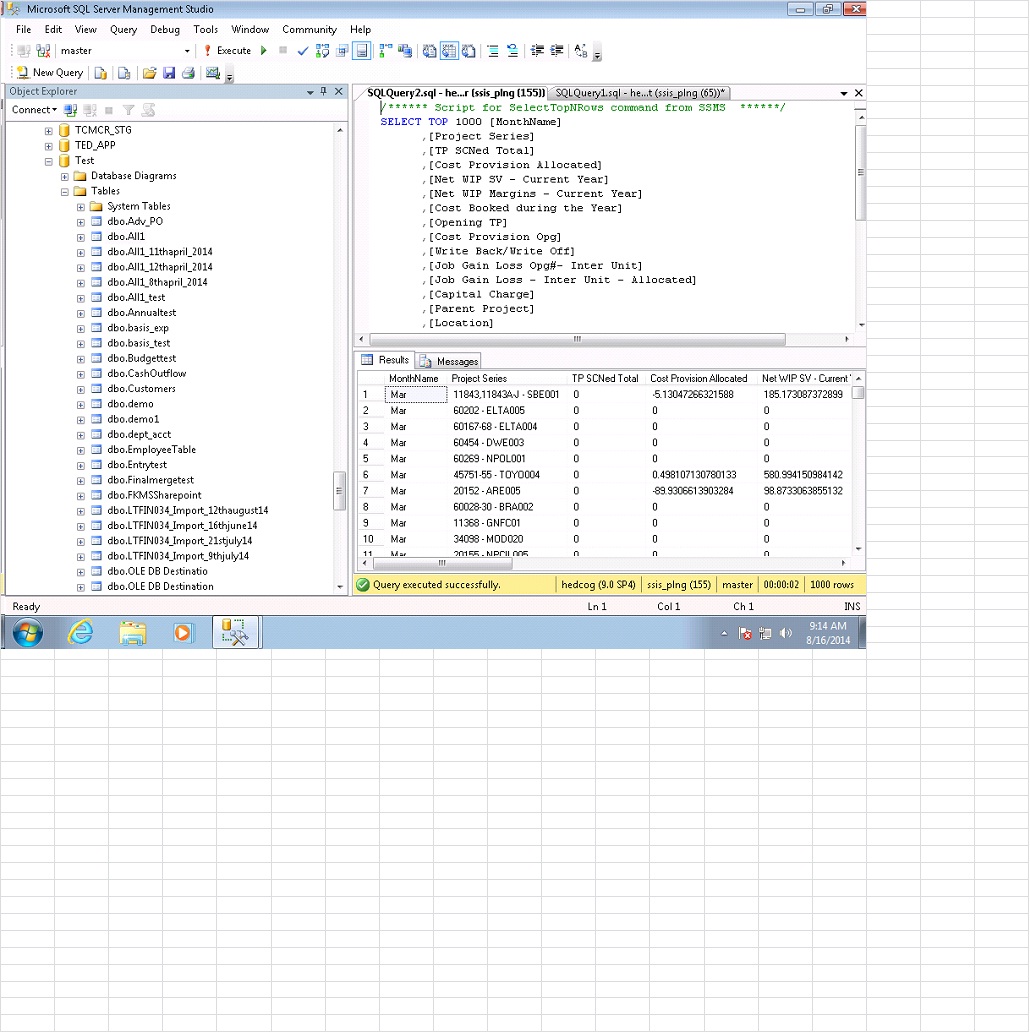The image size is (1030, 1033).
Task: Click the query editor horizontal scrollbar
Action: point(577,339)
